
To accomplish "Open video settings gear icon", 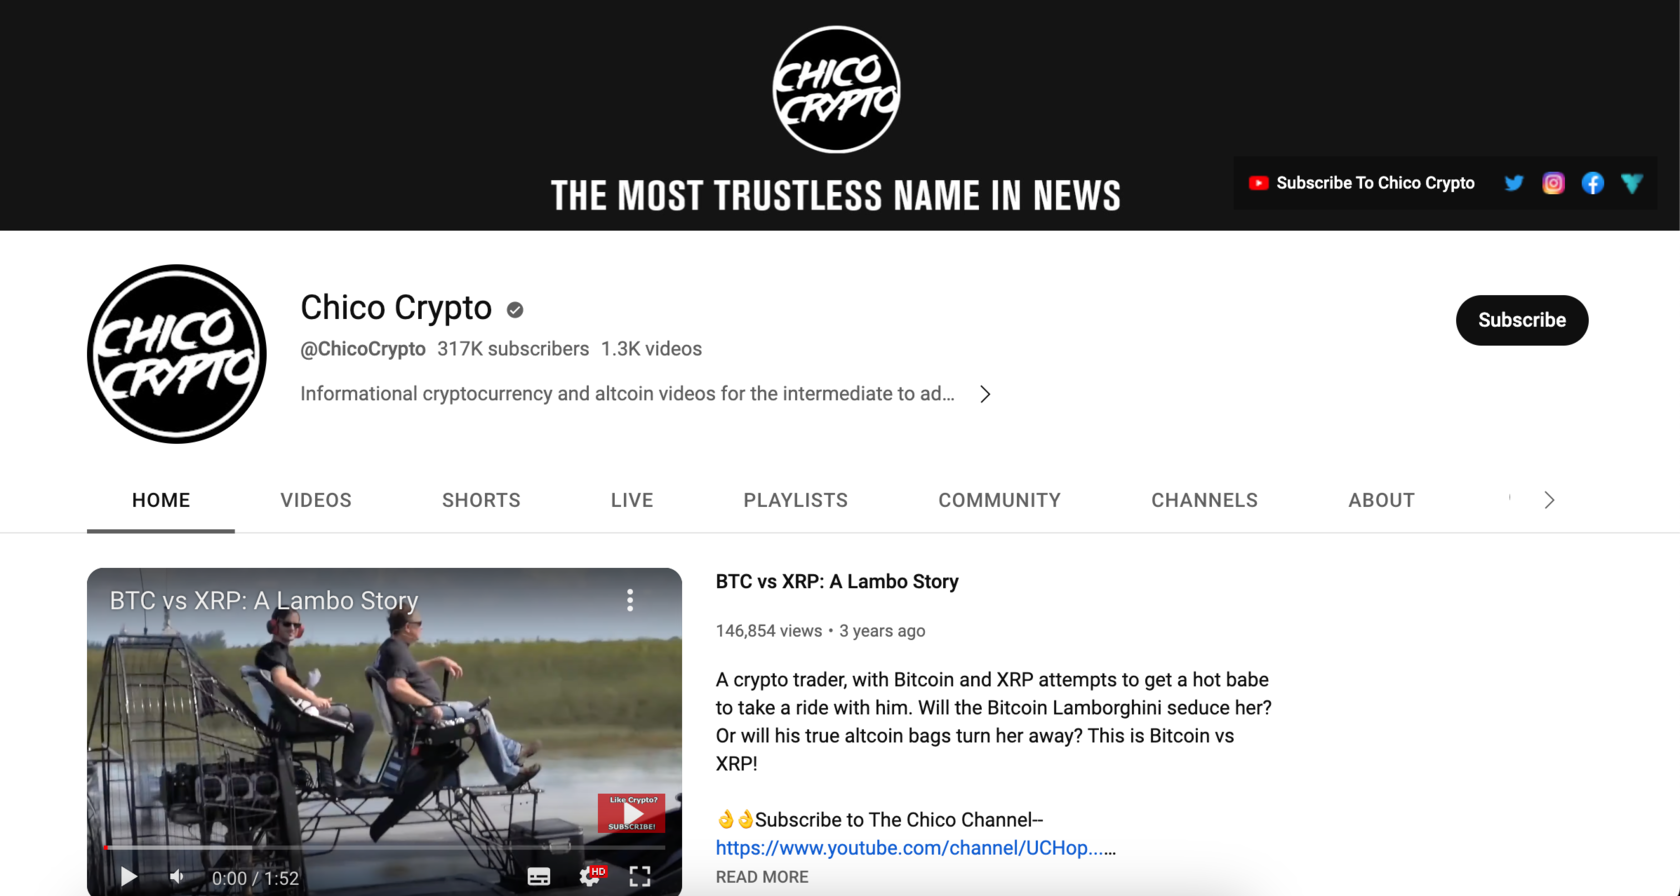I will click(592, 877).
